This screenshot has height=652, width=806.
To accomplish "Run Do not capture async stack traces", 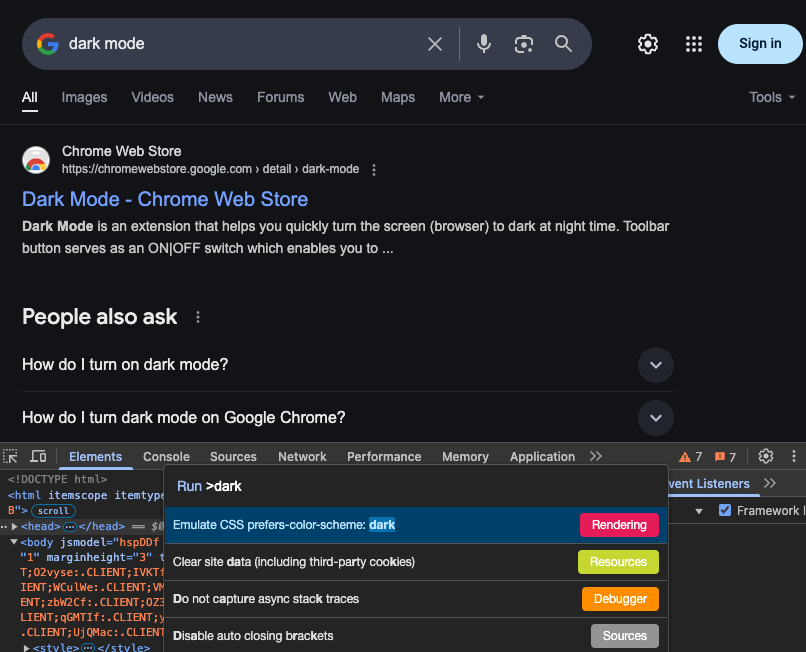I will [x=416, y=599].
